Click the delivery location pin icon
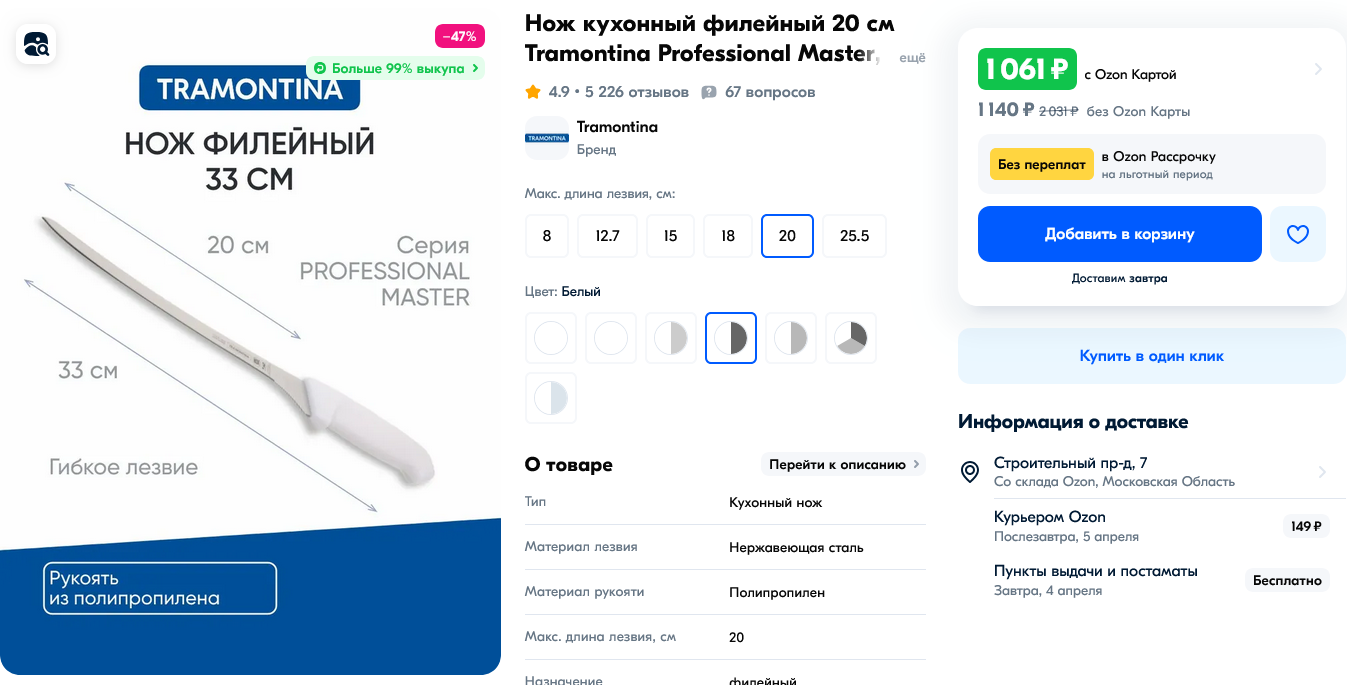 tap(969, 472)
